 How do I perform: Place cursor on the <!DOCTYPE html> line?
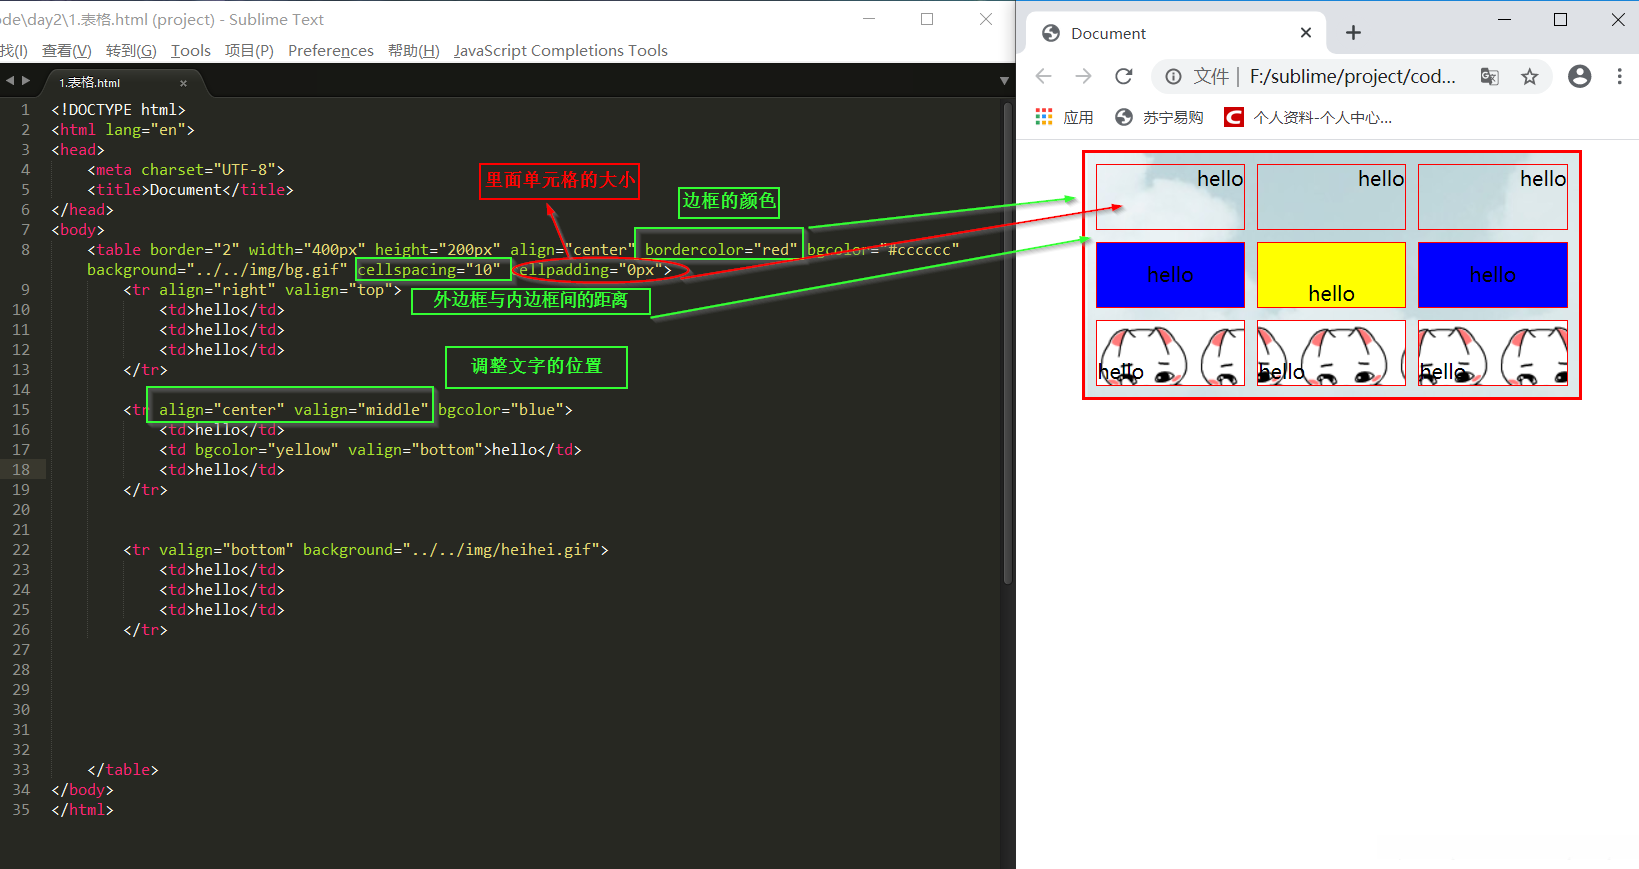(x=118, y=110)
